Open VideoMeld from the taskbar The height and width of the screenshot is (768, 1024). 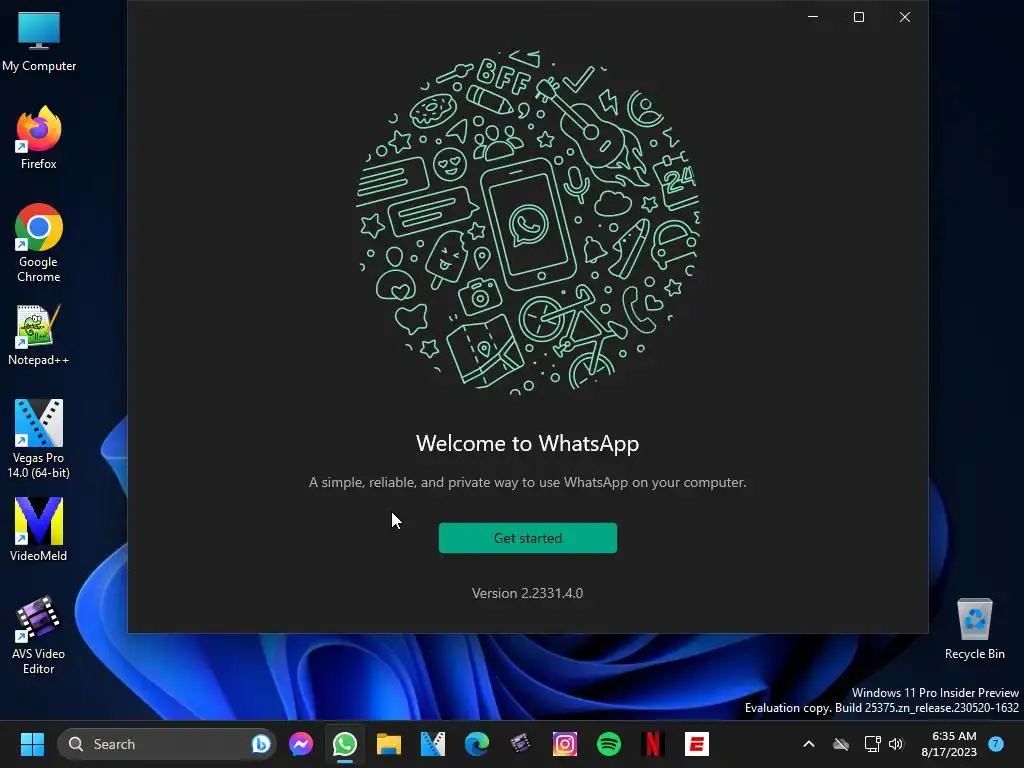432,744
